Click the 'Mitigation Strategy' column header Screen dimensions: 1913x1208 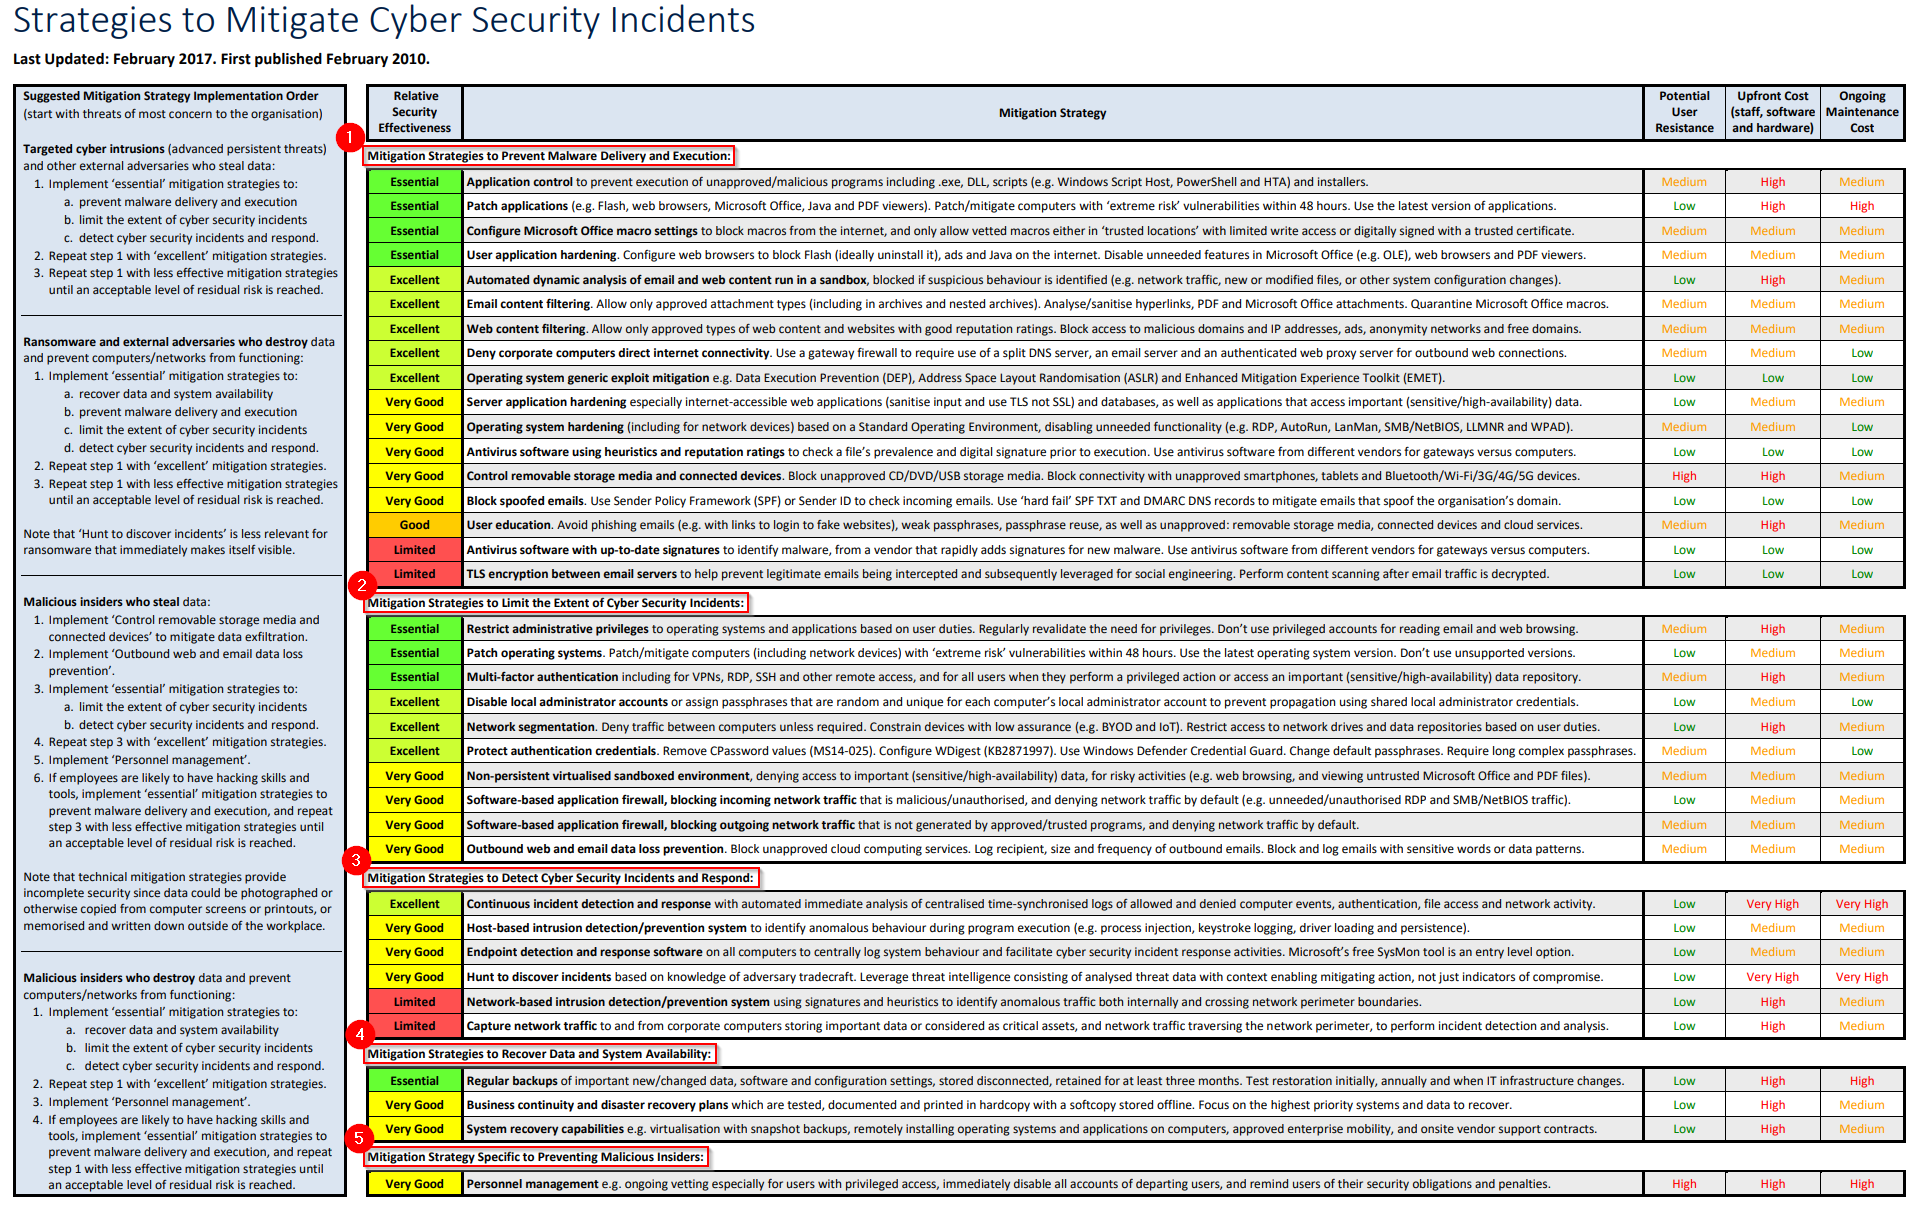(x=1052, y=113)
